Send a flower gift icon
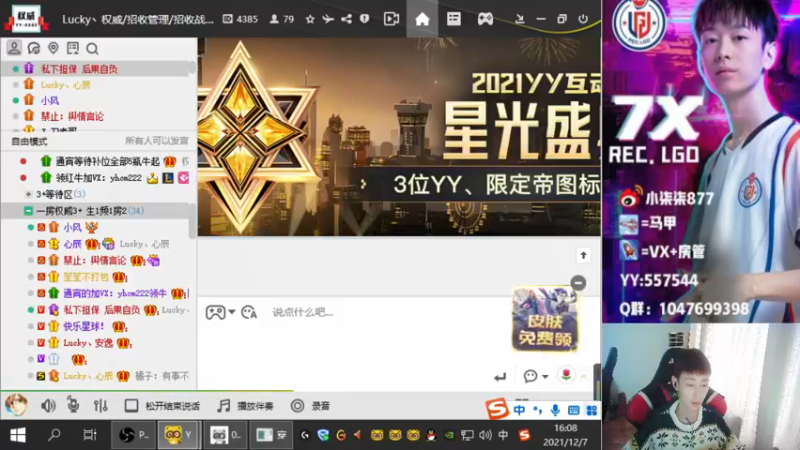This screenshot has width=800, height=450. pyautogui.click(x=566, y=376)
